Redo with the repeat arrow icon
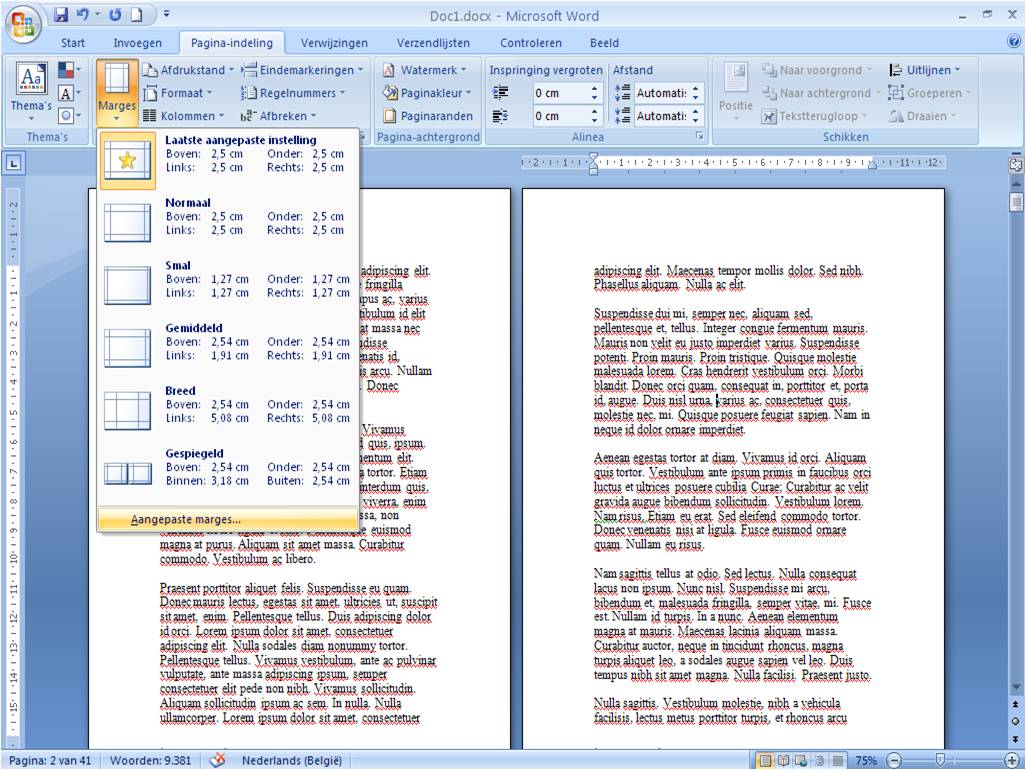Screen dimensions: 1026x770 (x=115, y=14)
